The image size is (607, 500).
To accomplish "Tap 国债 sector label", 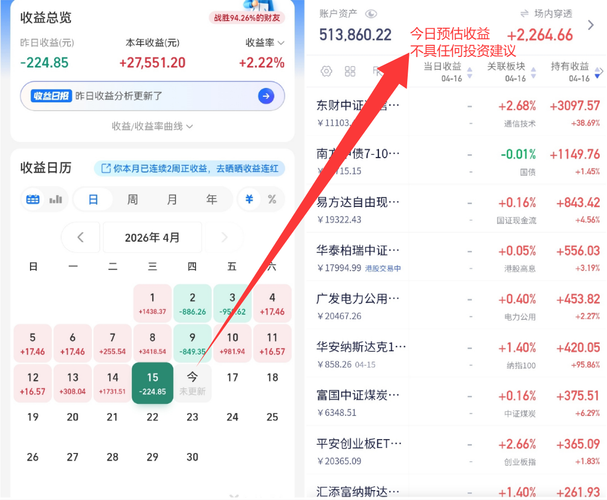I will point(528,172).
